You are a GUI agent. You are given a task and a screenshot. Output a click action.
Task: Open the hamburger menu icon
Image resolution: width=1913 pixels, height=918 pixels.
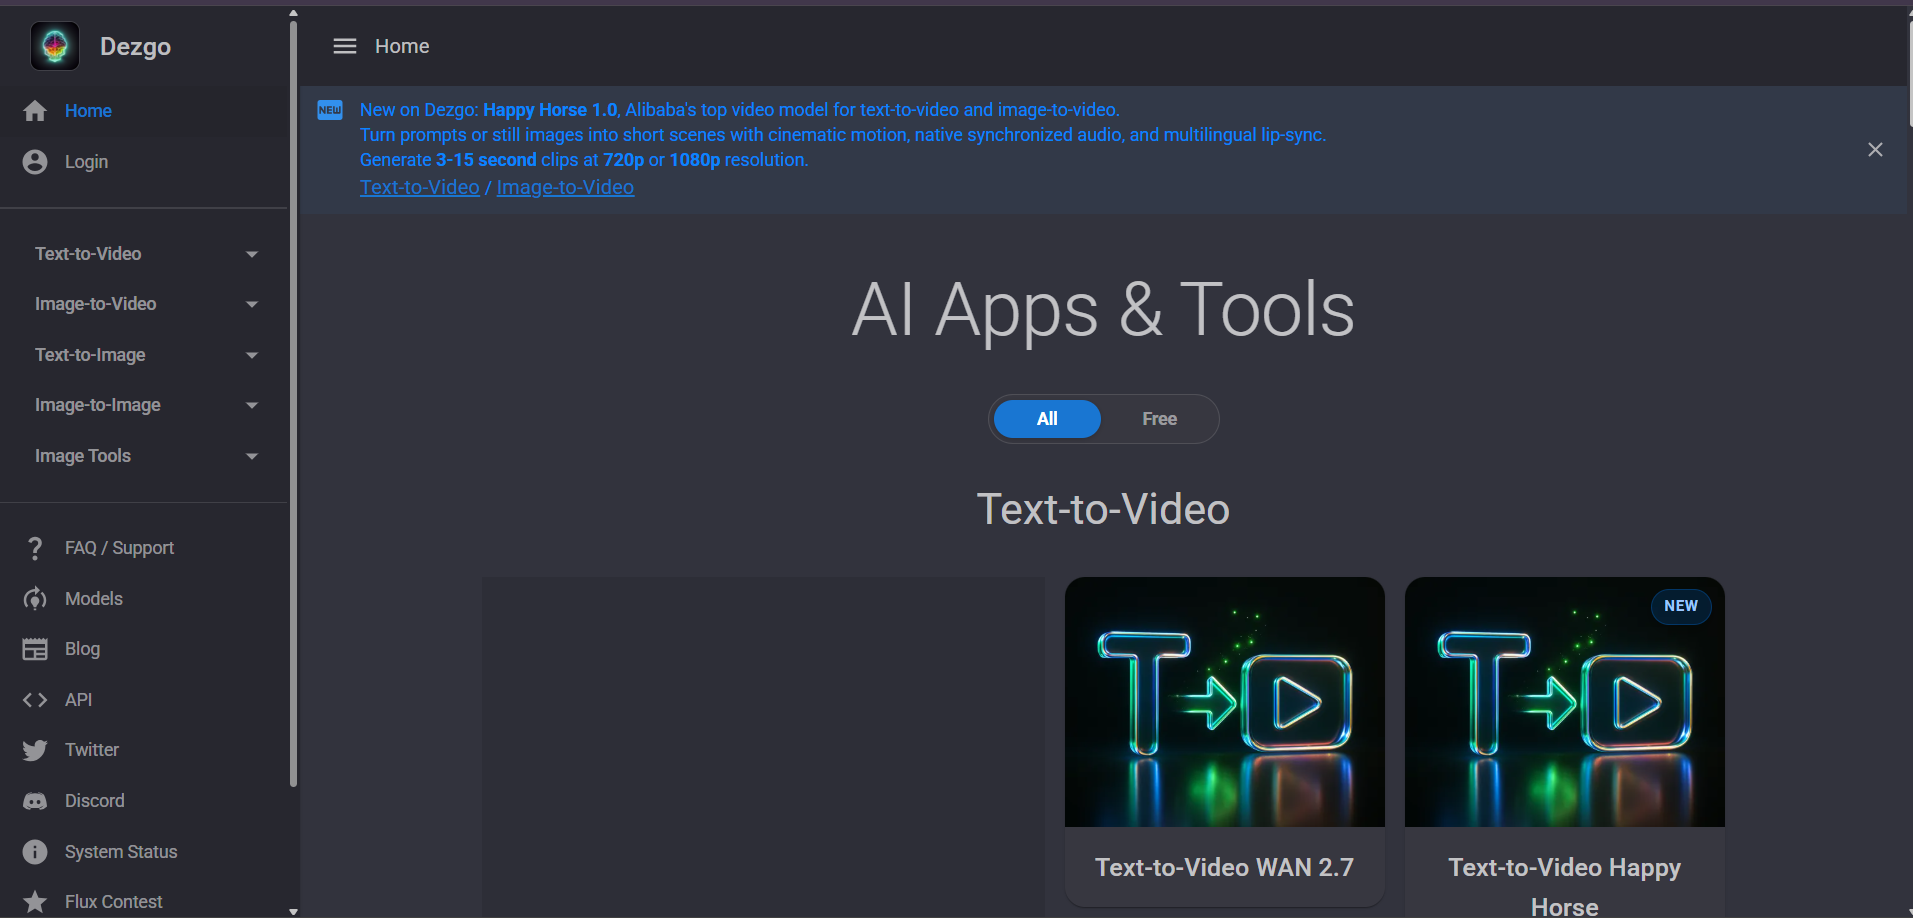pyautogui.click(x=345, y=46)
